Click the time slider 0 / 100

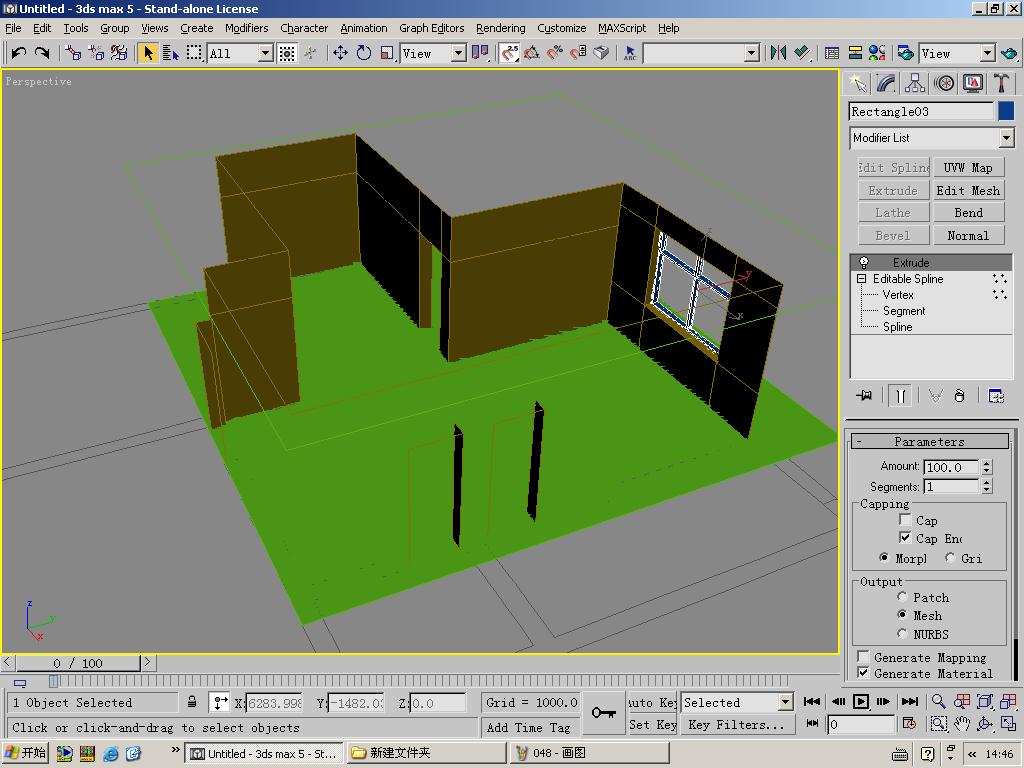coord(78,664)
